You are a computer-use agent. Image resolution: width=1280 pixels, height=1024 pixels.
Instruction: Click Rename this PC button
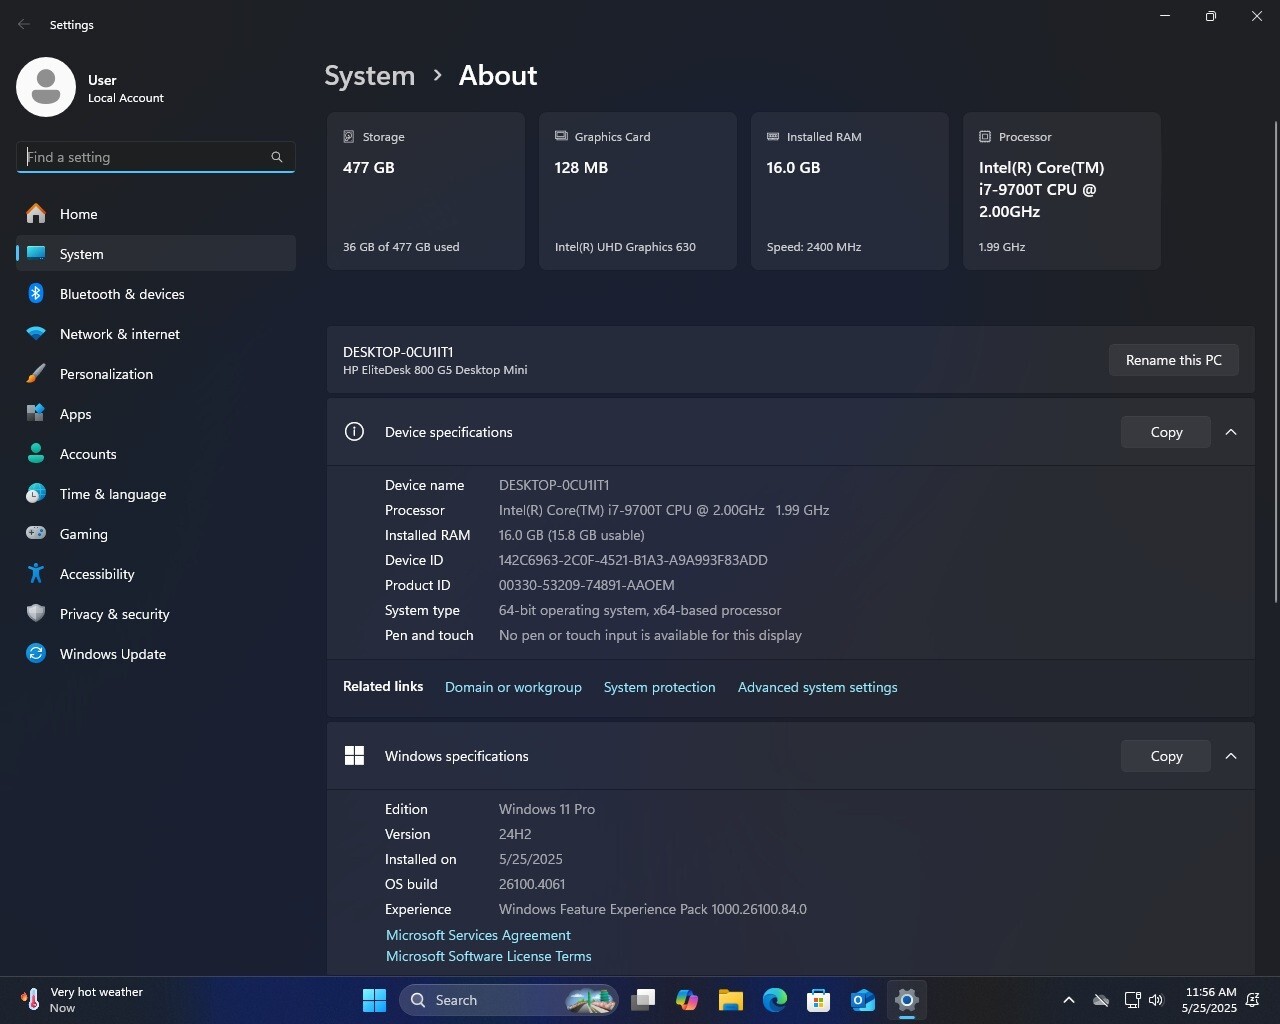1174,360
